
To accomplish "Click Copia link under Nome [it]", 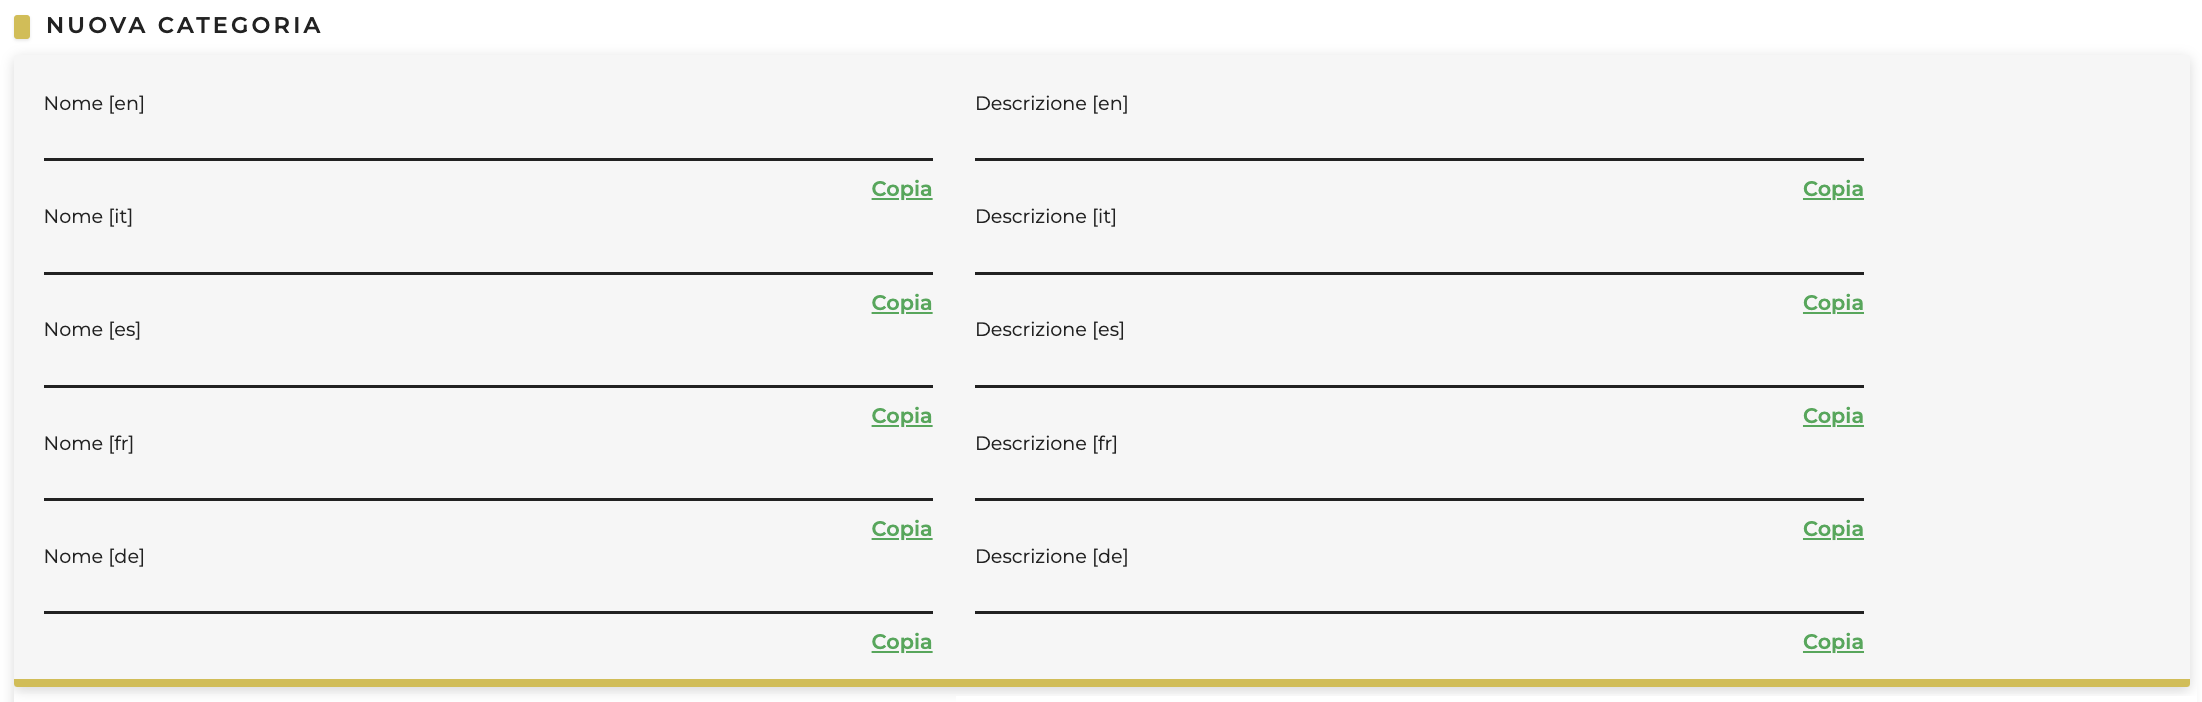I will tap(901, 303).
